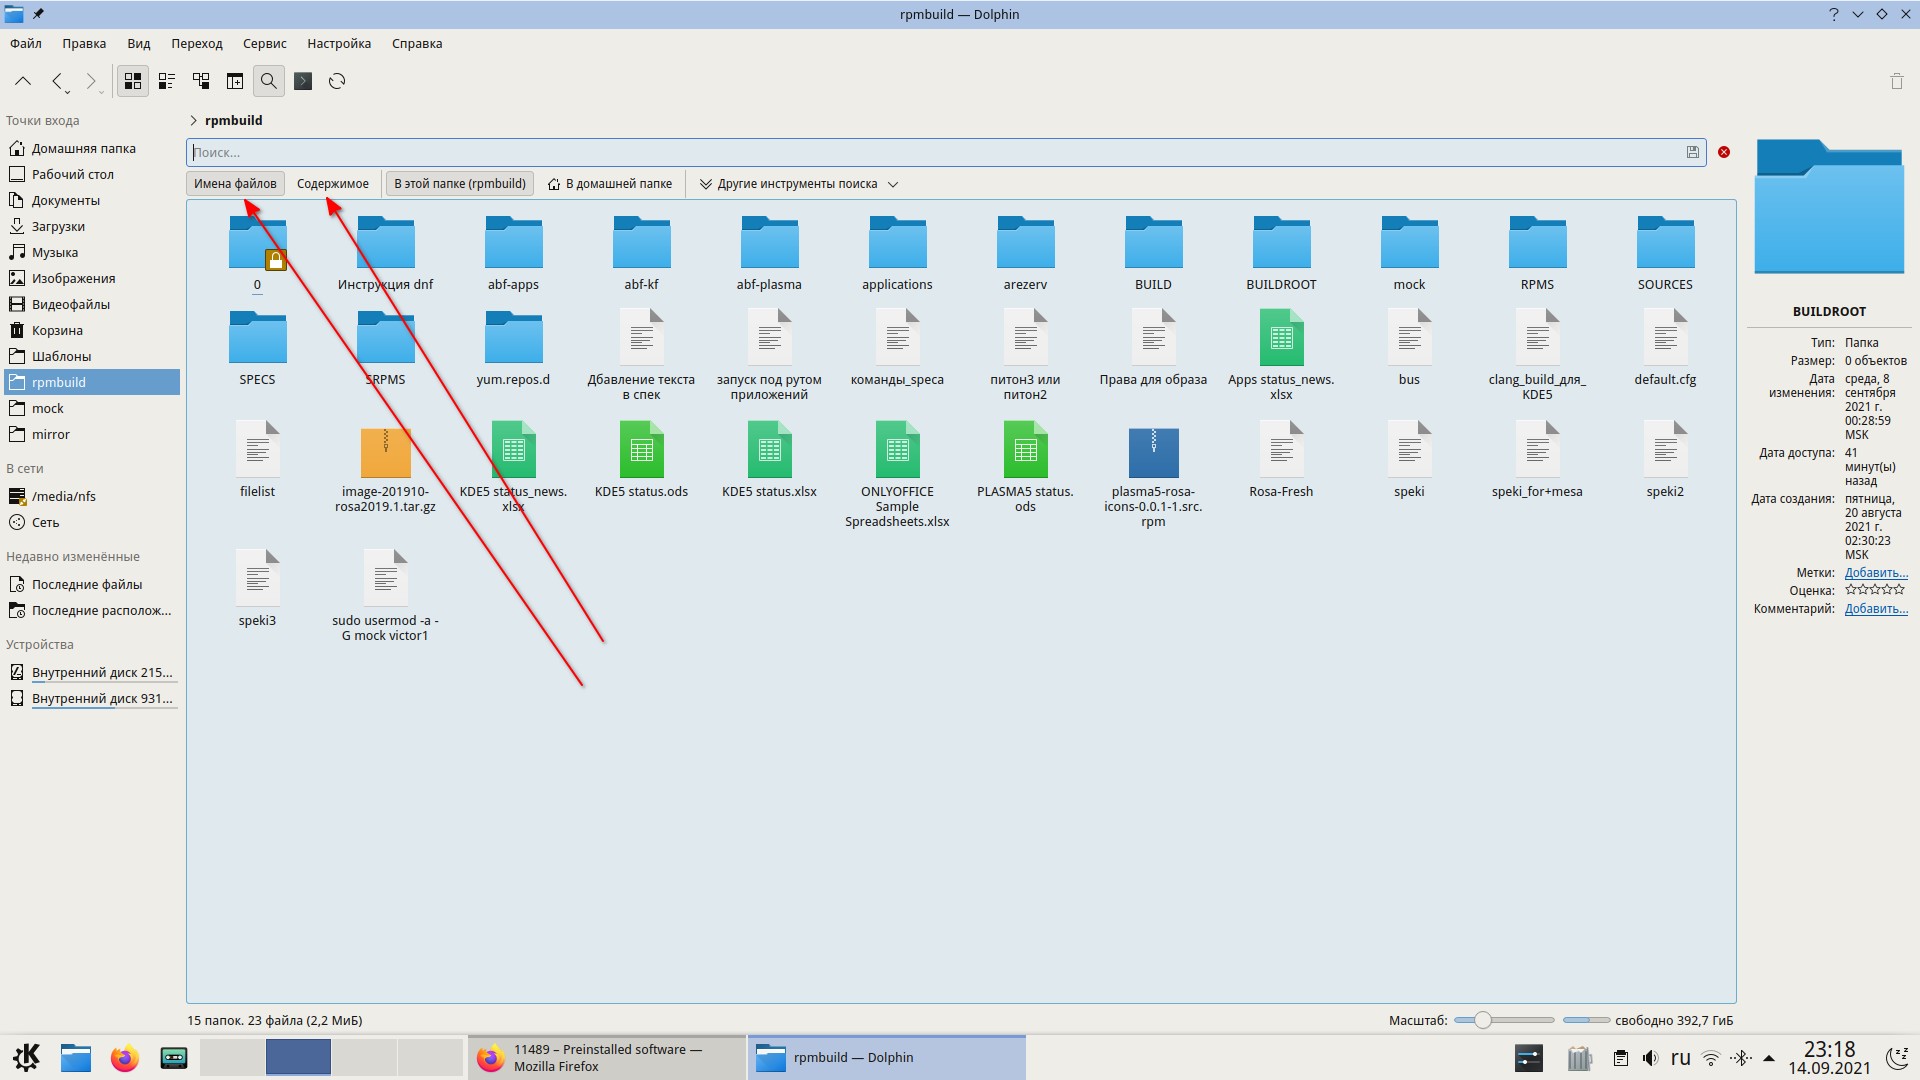Click the save search icon in search bar
The width and height of the screenshot is (1920, 1080).
[x=1692, y=152]
